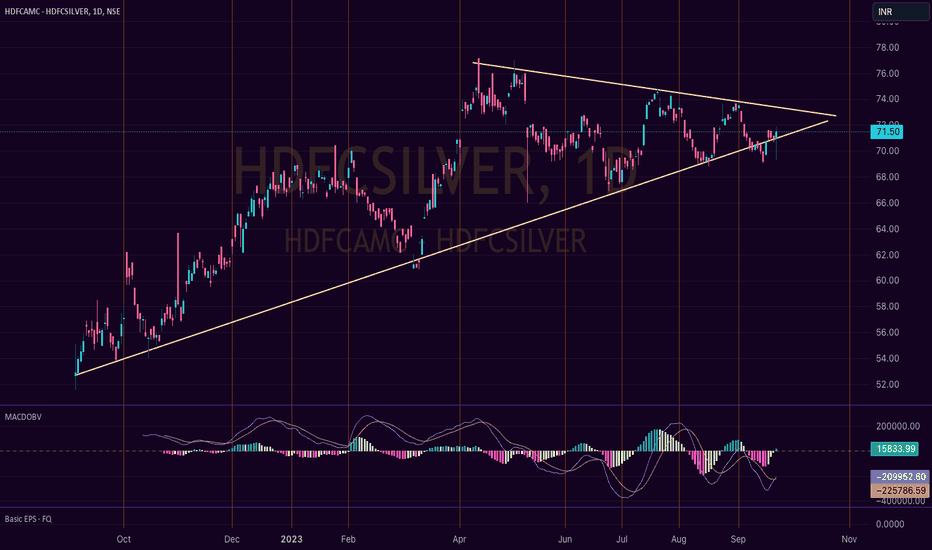Click the 52.00 price axis label
Screen dimensions: 932x550
click(x=887, y=385)
